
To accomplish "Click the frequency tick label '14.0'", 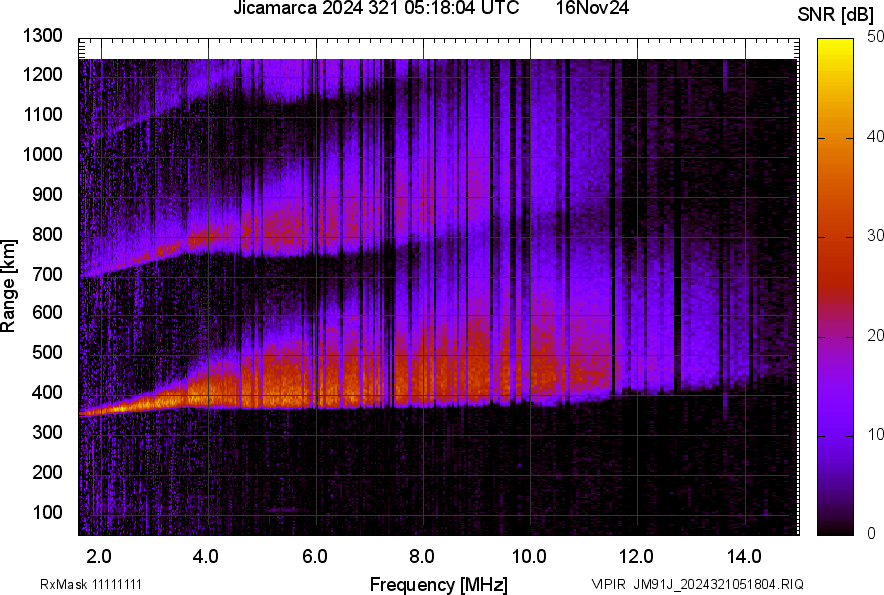I will tap(745, 556).
